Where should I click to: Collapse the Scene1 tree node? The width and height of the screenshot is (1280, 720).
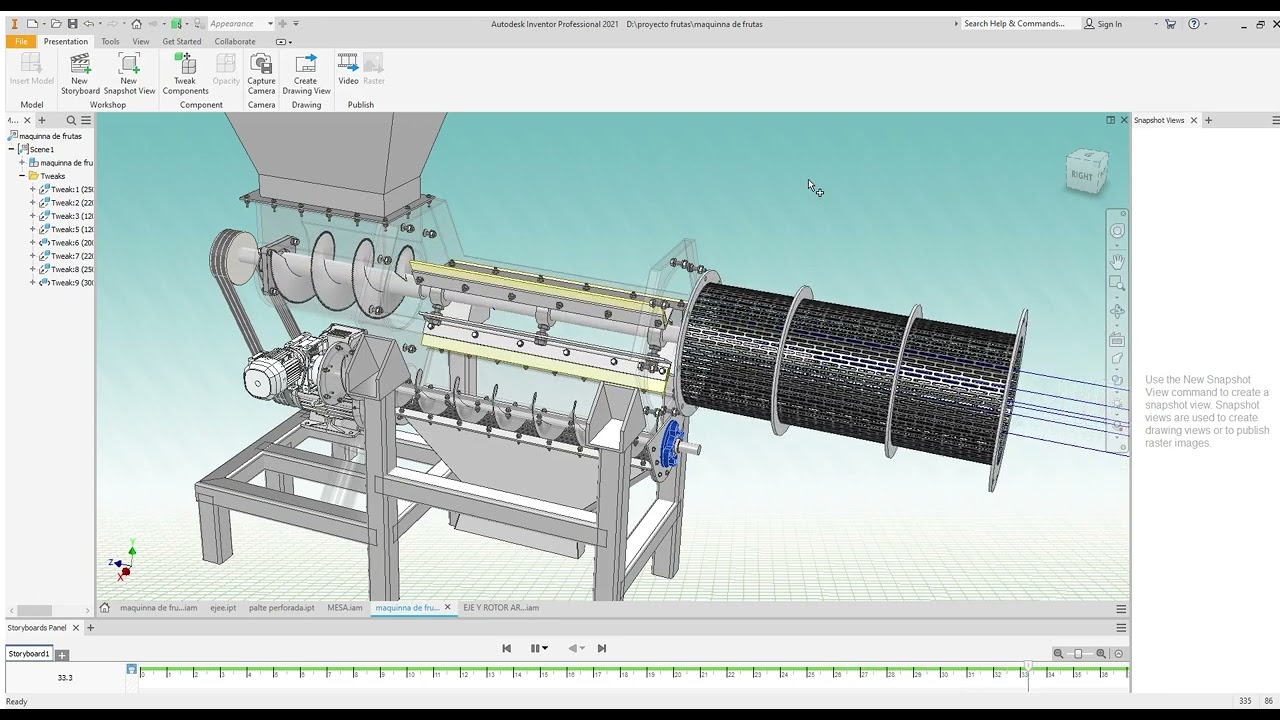point(12,149)
